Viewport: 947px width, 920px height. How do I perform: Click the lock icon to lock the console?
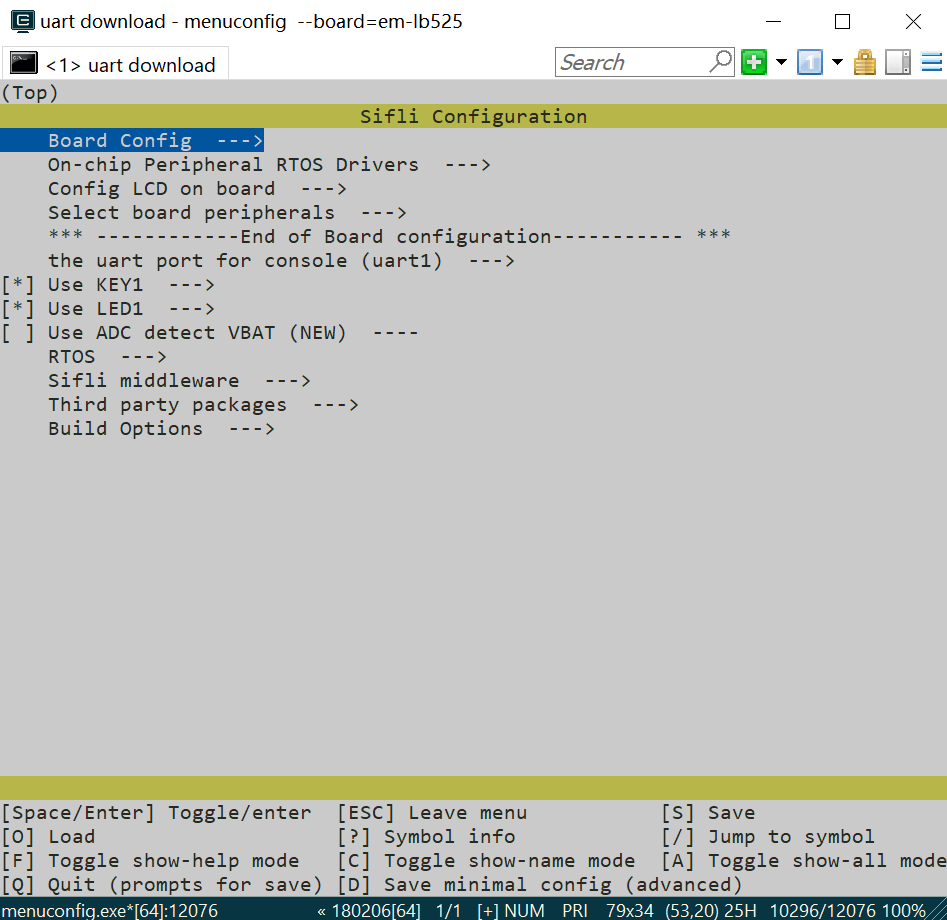(x=864, y=62)
